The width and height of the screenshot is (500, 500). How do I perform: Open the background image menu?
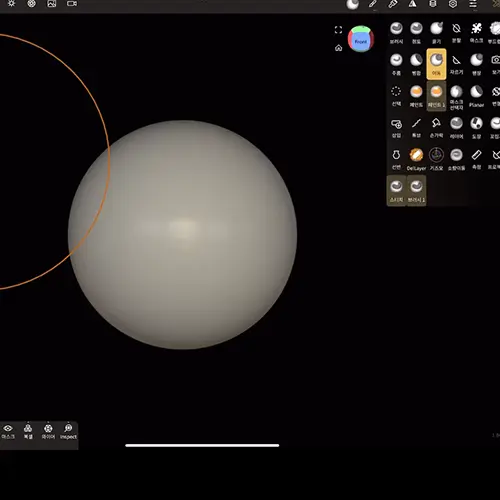point(51,4)
